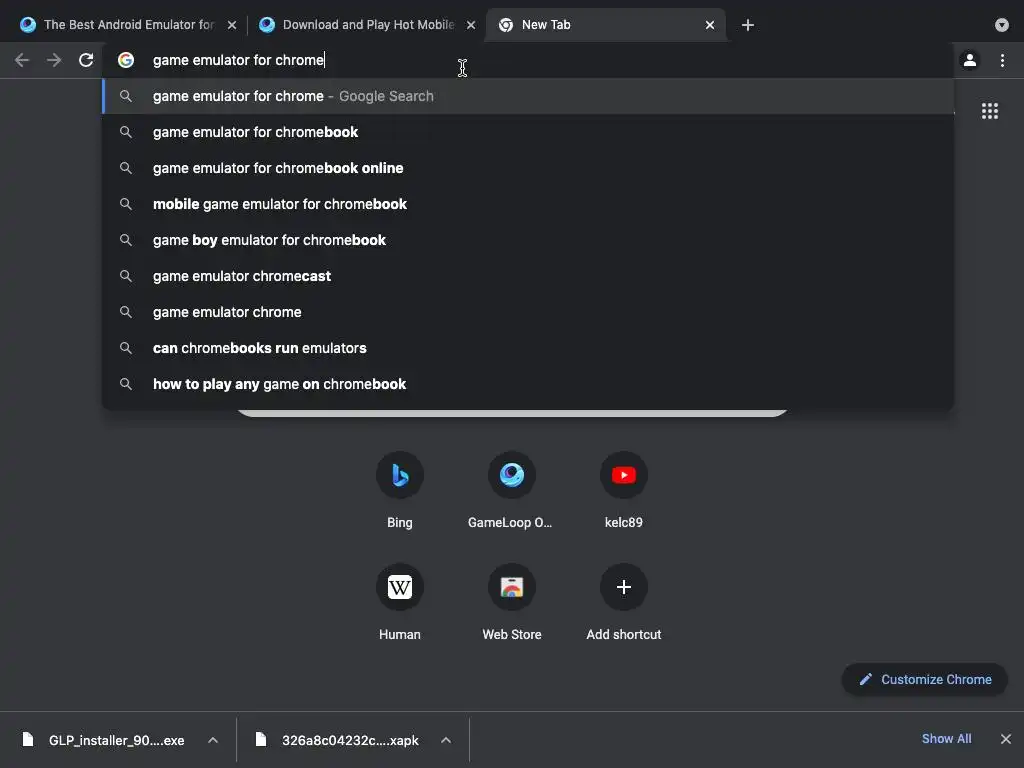Choose 'game emulator chromecast' suggestion
Screen dimensions: 1024x768
(528, 276)
